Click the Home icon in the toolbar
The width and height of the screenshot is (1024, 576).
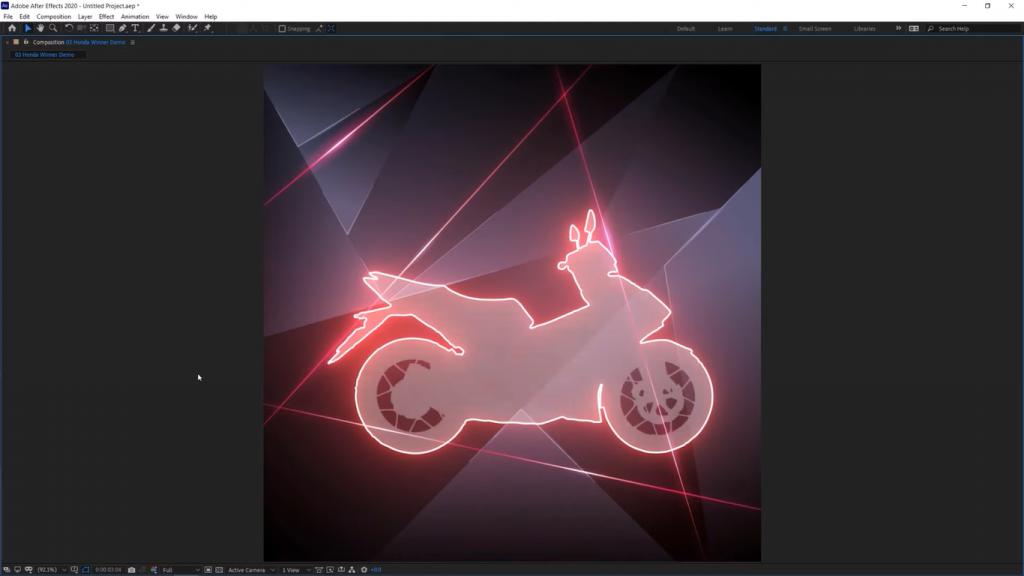[12, 28]
